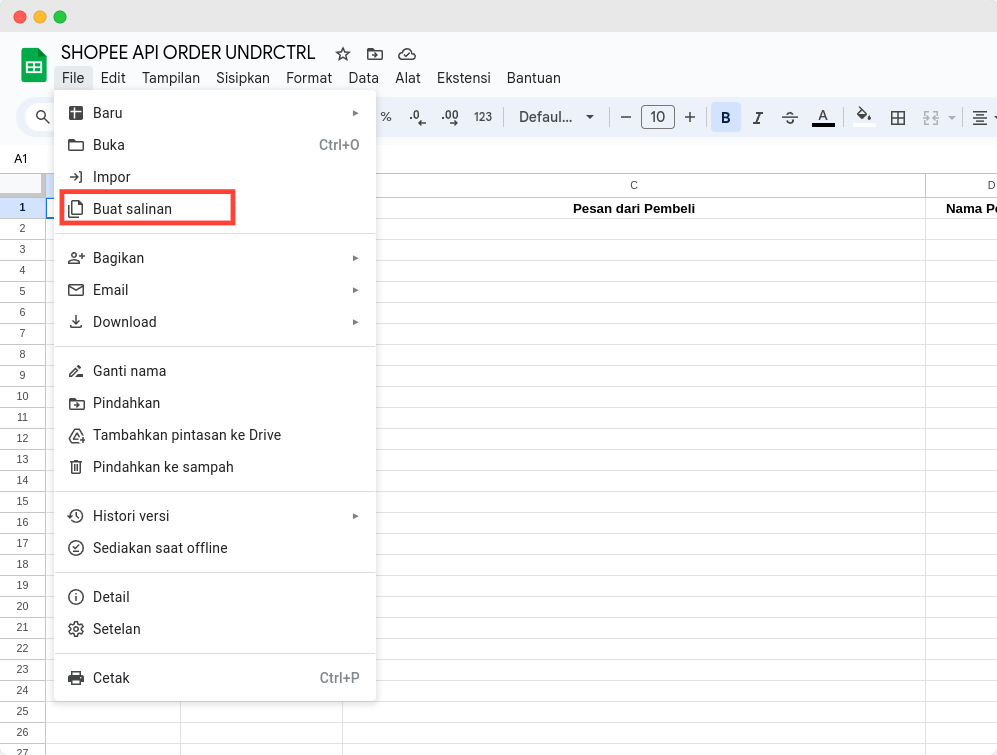997x755 pixels.
Task: Open the Bantuan menu
Action: [533, 78]
